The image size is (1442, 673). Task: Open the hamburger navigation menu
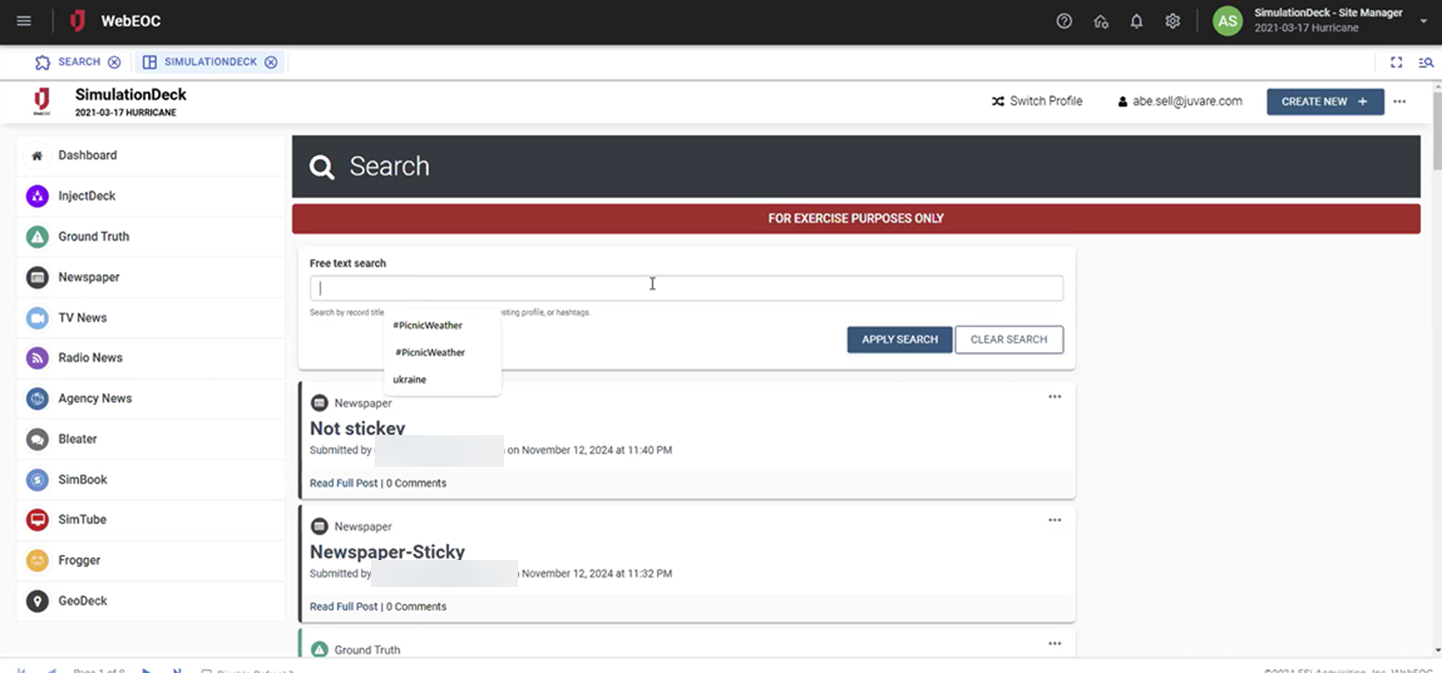tap(24, 20)
